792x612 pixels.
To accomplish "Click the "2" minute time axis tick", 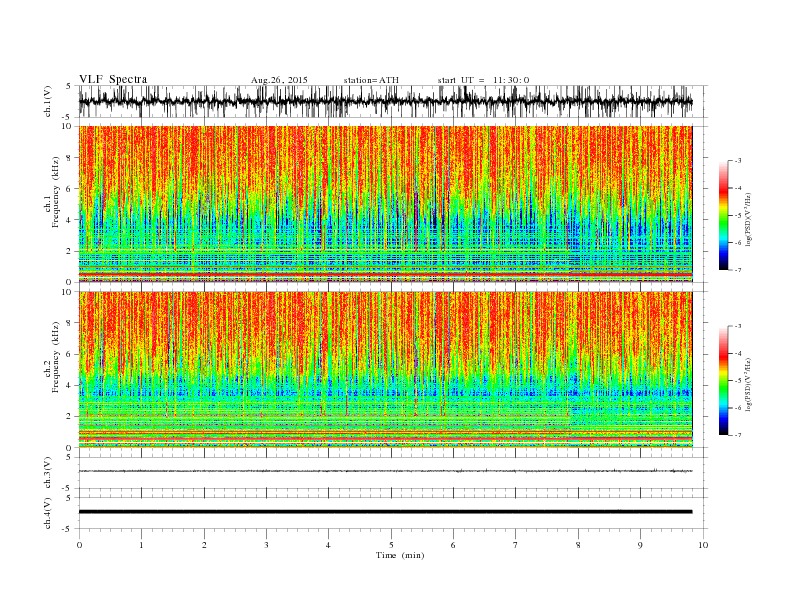I will [x=204, y=545].
